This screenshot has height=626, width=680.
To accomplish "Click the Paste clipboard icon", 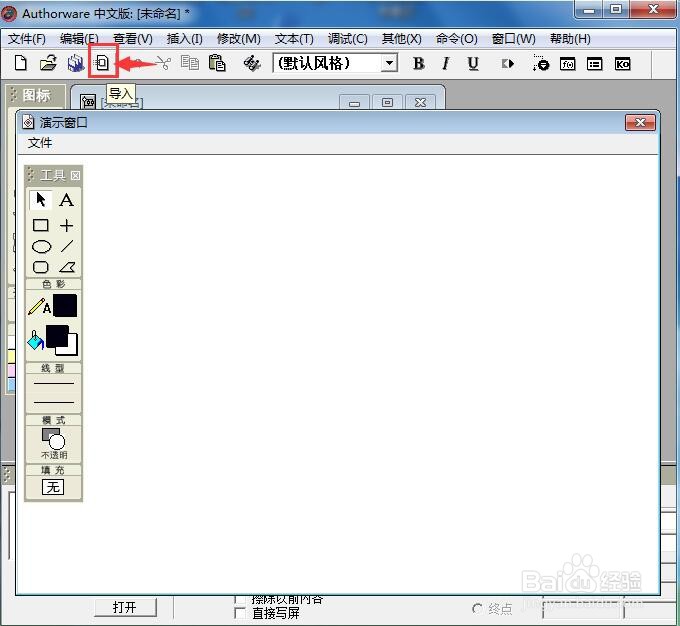I will pyautogui.click(x=217, y=63).
